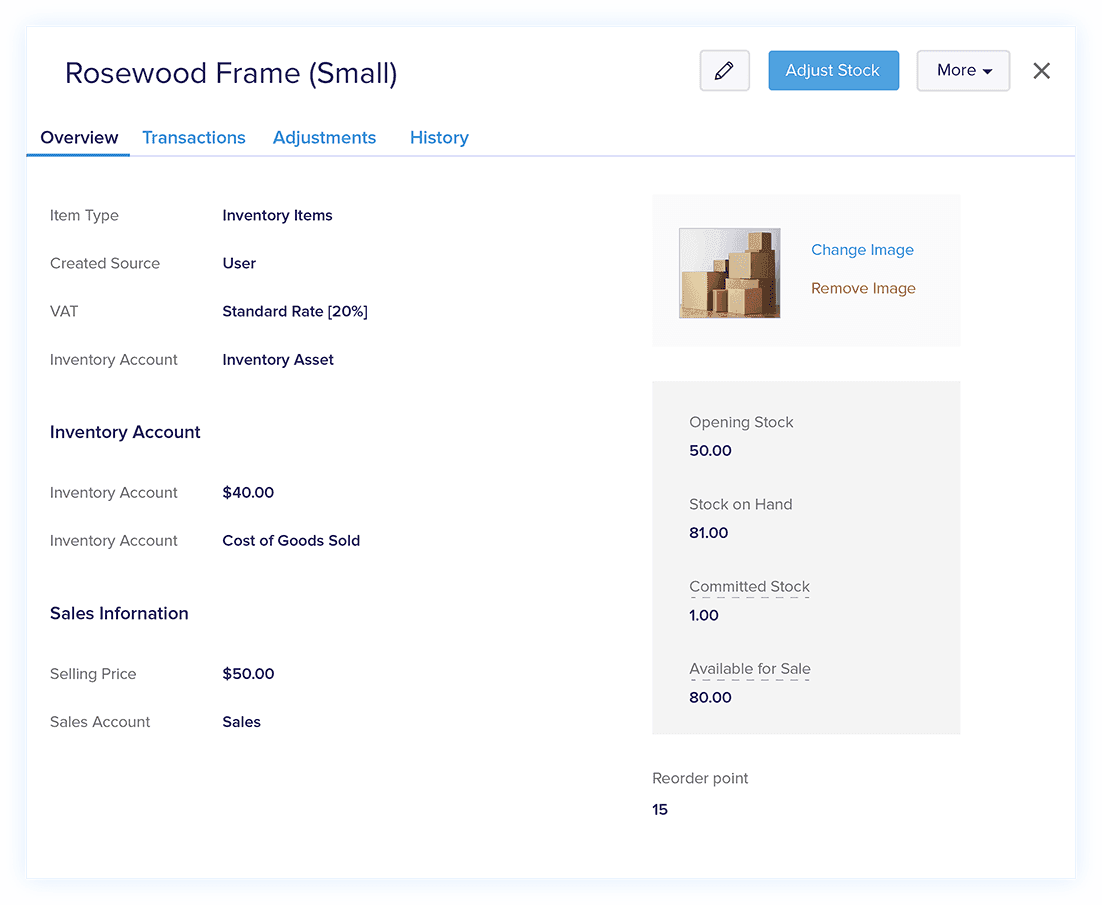Select the Standard Rate [20%] VAT value
This screenshot has height=905, width=1102.
295,312
